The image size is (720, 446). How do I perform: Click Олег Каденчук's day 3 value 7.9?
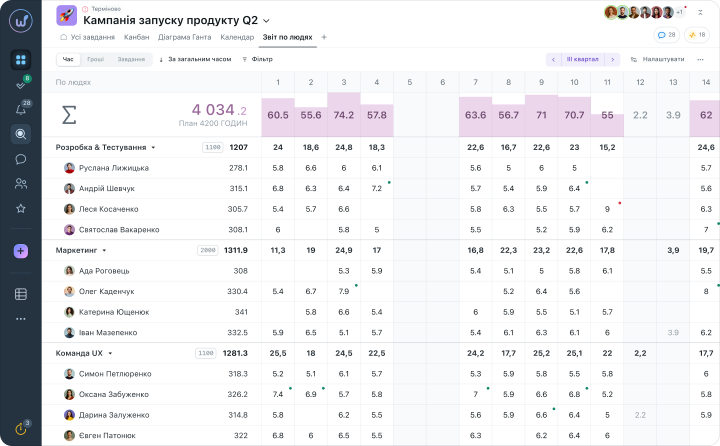pos(344,291)
